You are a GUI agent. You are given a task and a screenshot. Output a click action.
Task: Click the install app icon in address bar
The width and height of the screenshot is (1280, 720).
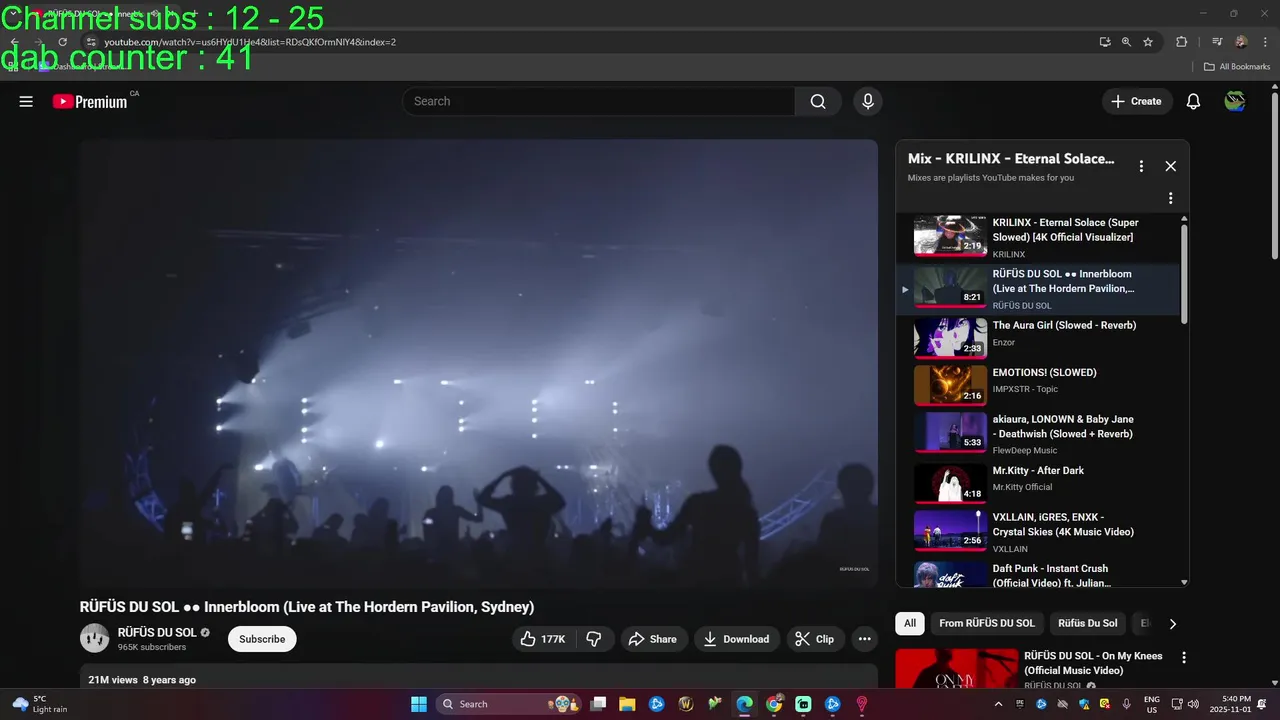click(x=1105, y=42)
